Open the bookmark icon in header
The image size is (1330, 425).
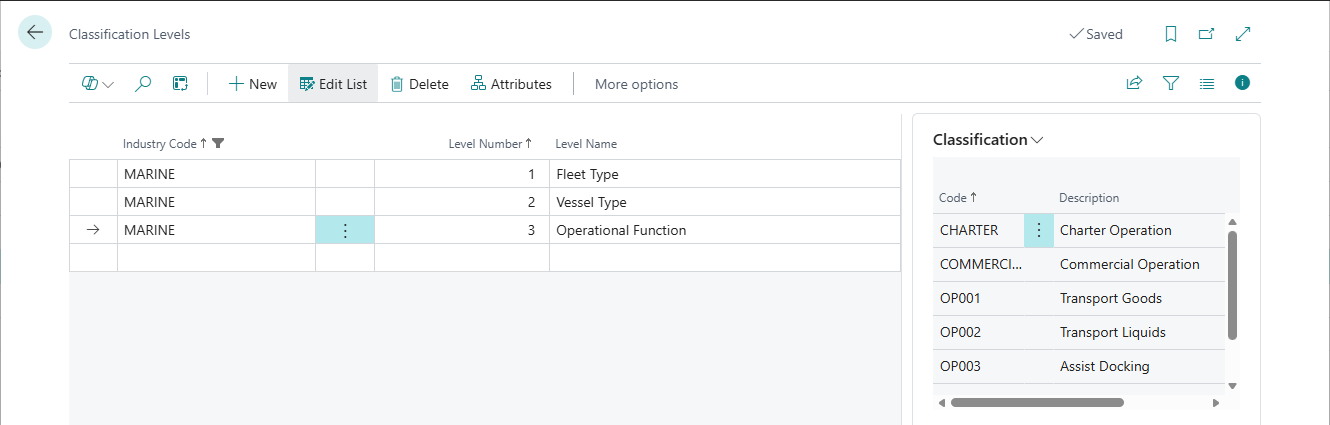click(1171, 34)
